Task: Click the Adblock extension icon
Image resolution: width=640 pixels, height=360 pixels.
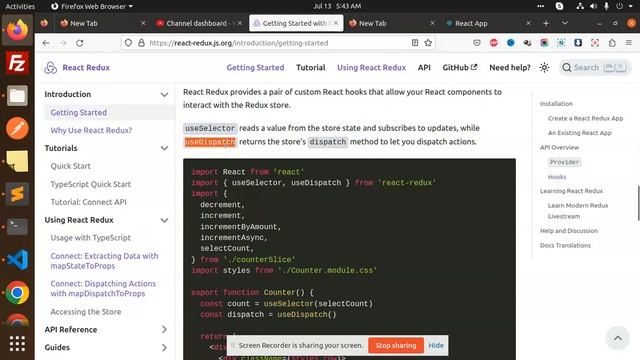Action: point(493,43)
